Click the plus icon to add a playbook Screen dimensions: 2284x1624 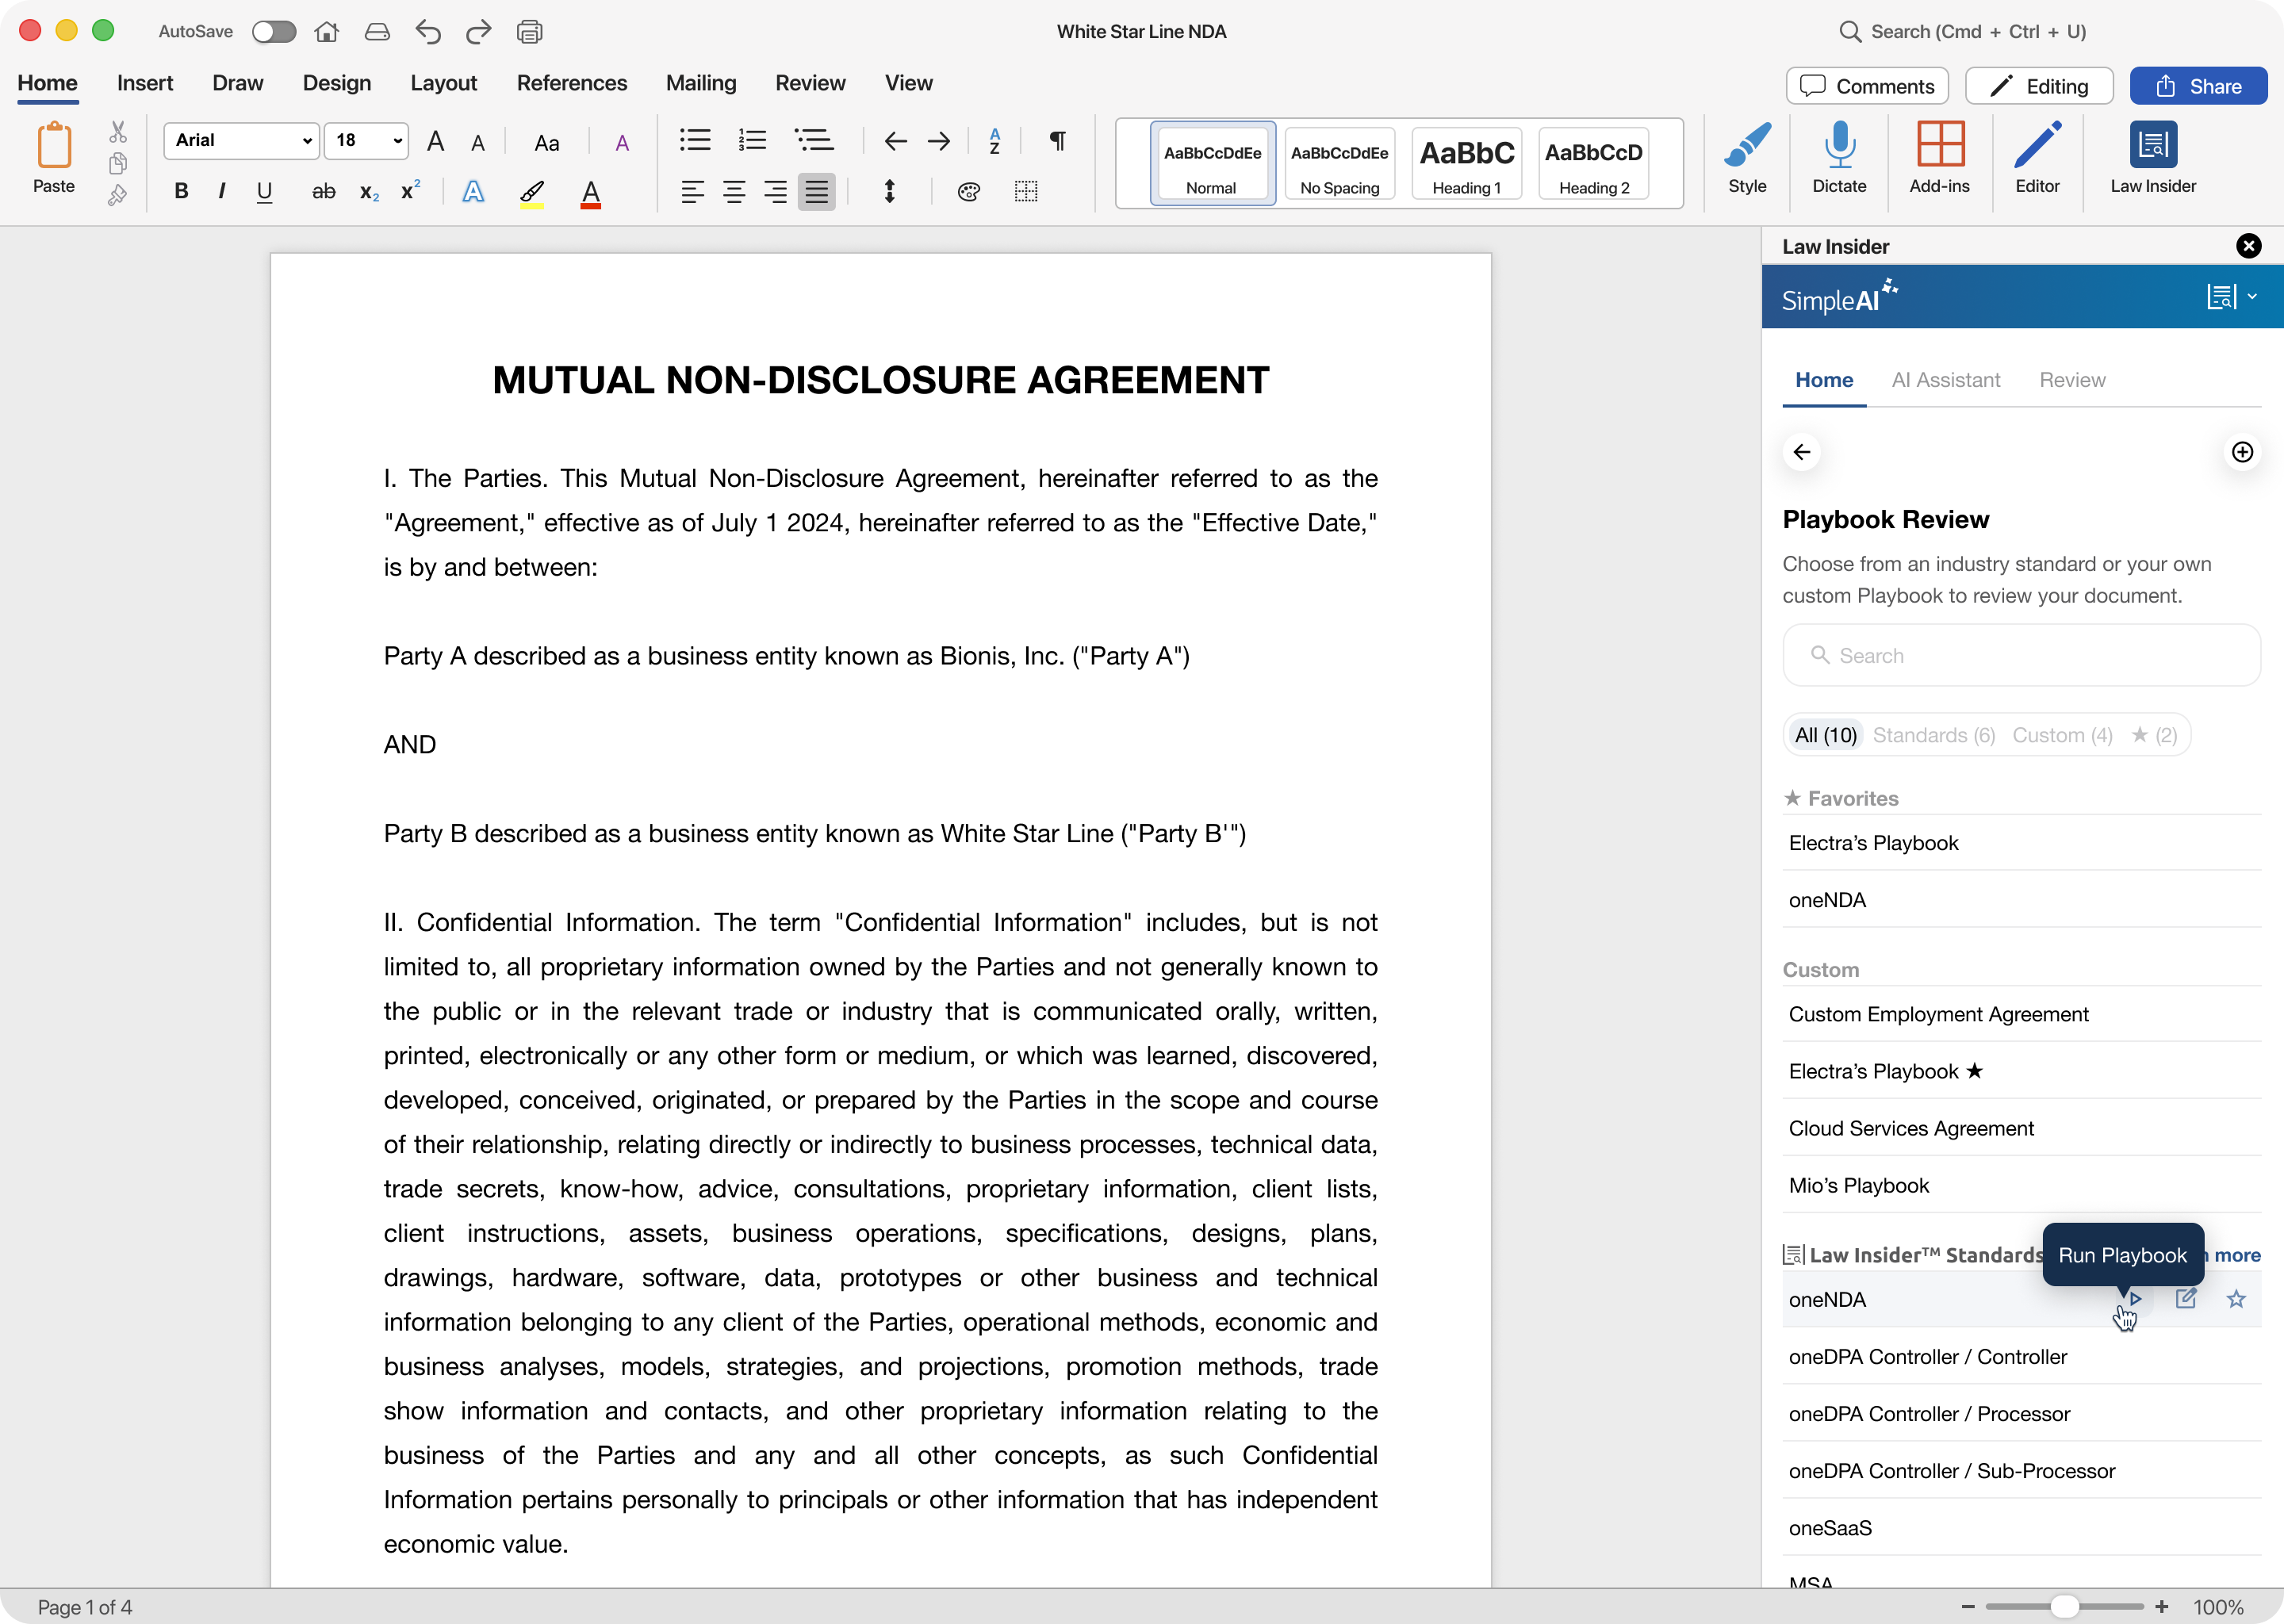[x=2242, y=452]
